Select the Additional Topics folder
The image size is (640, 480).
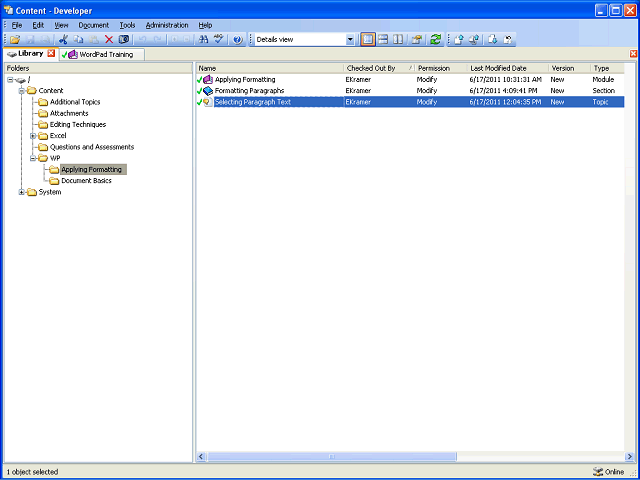(75, 102)
